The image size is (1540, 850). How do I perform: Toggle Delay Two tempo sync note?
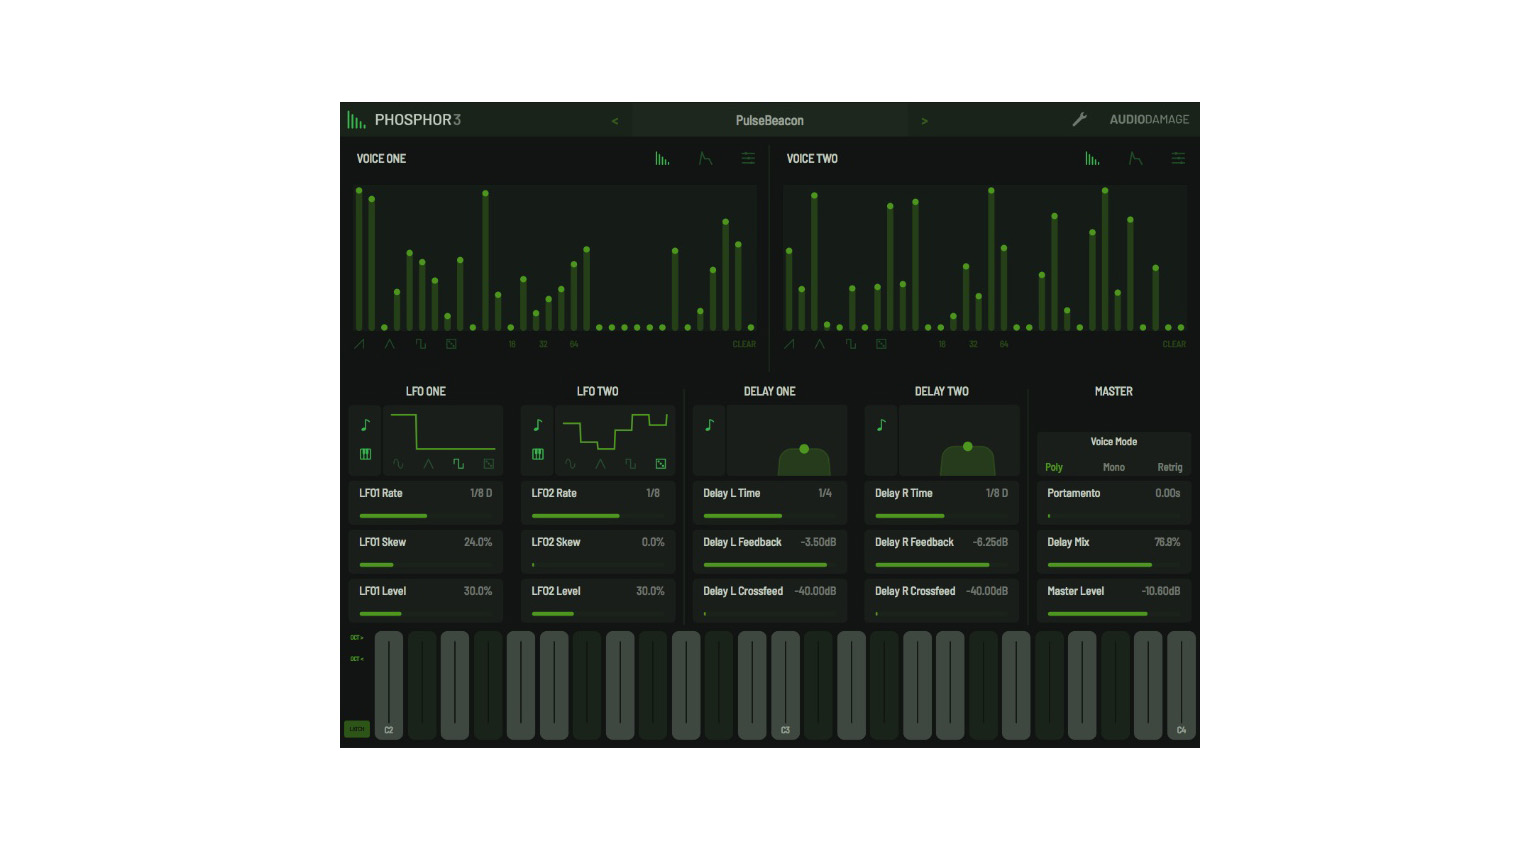point(882,425)
